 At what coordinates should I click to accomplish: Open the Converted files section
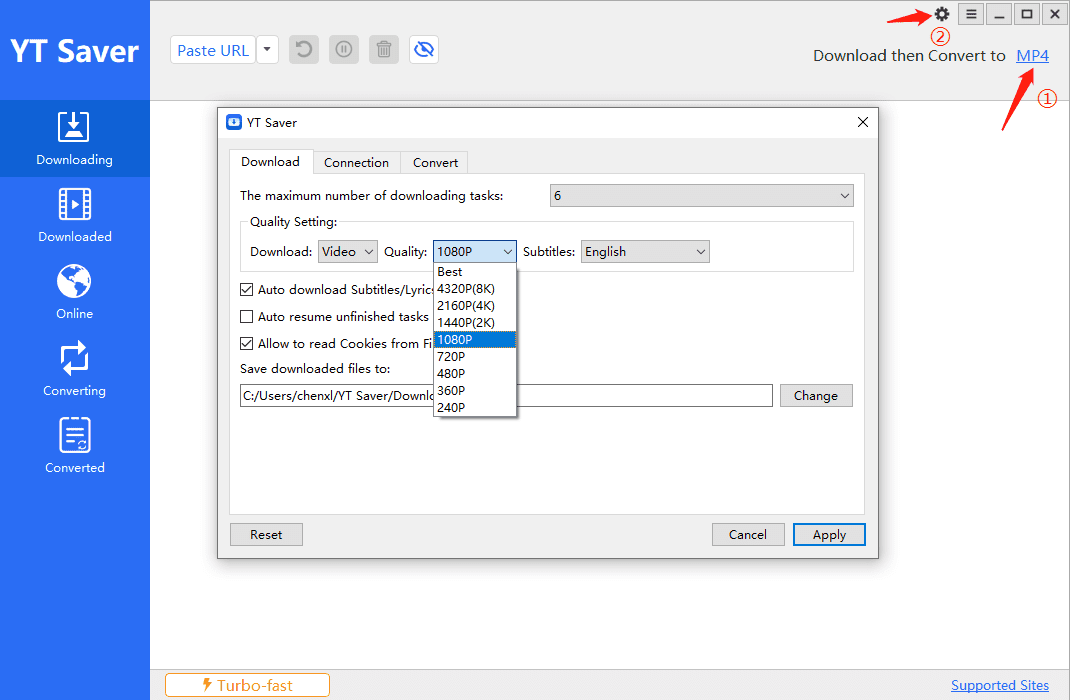pos(74,447)
